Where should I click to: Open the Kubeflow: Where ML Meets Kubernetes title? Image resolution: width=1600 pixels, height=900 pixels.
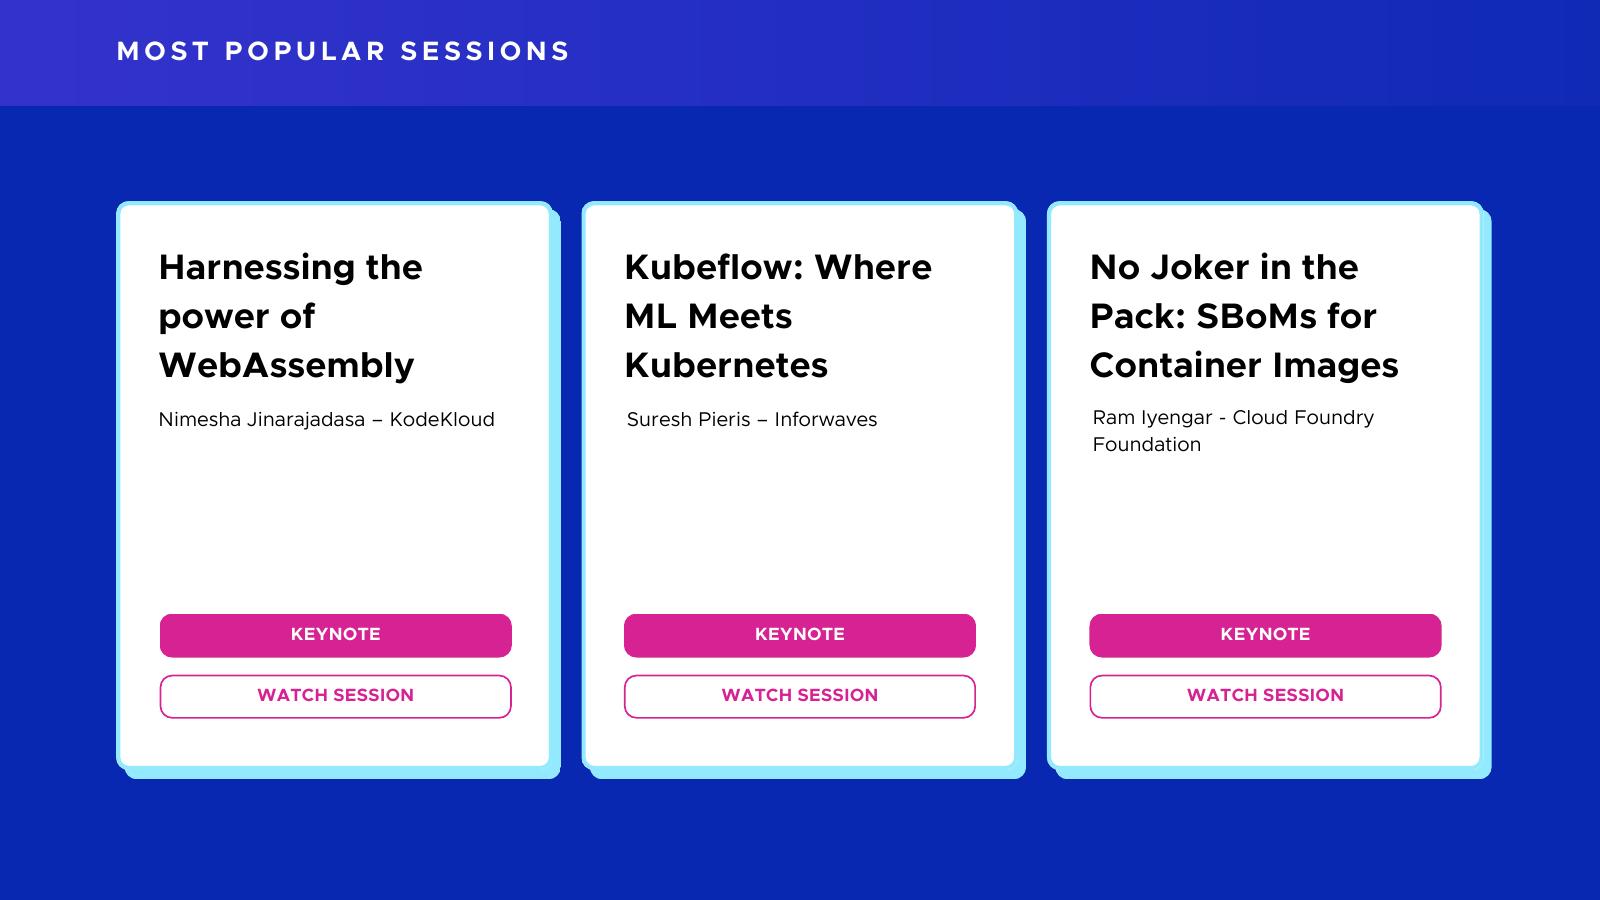[x=777, y=316]
